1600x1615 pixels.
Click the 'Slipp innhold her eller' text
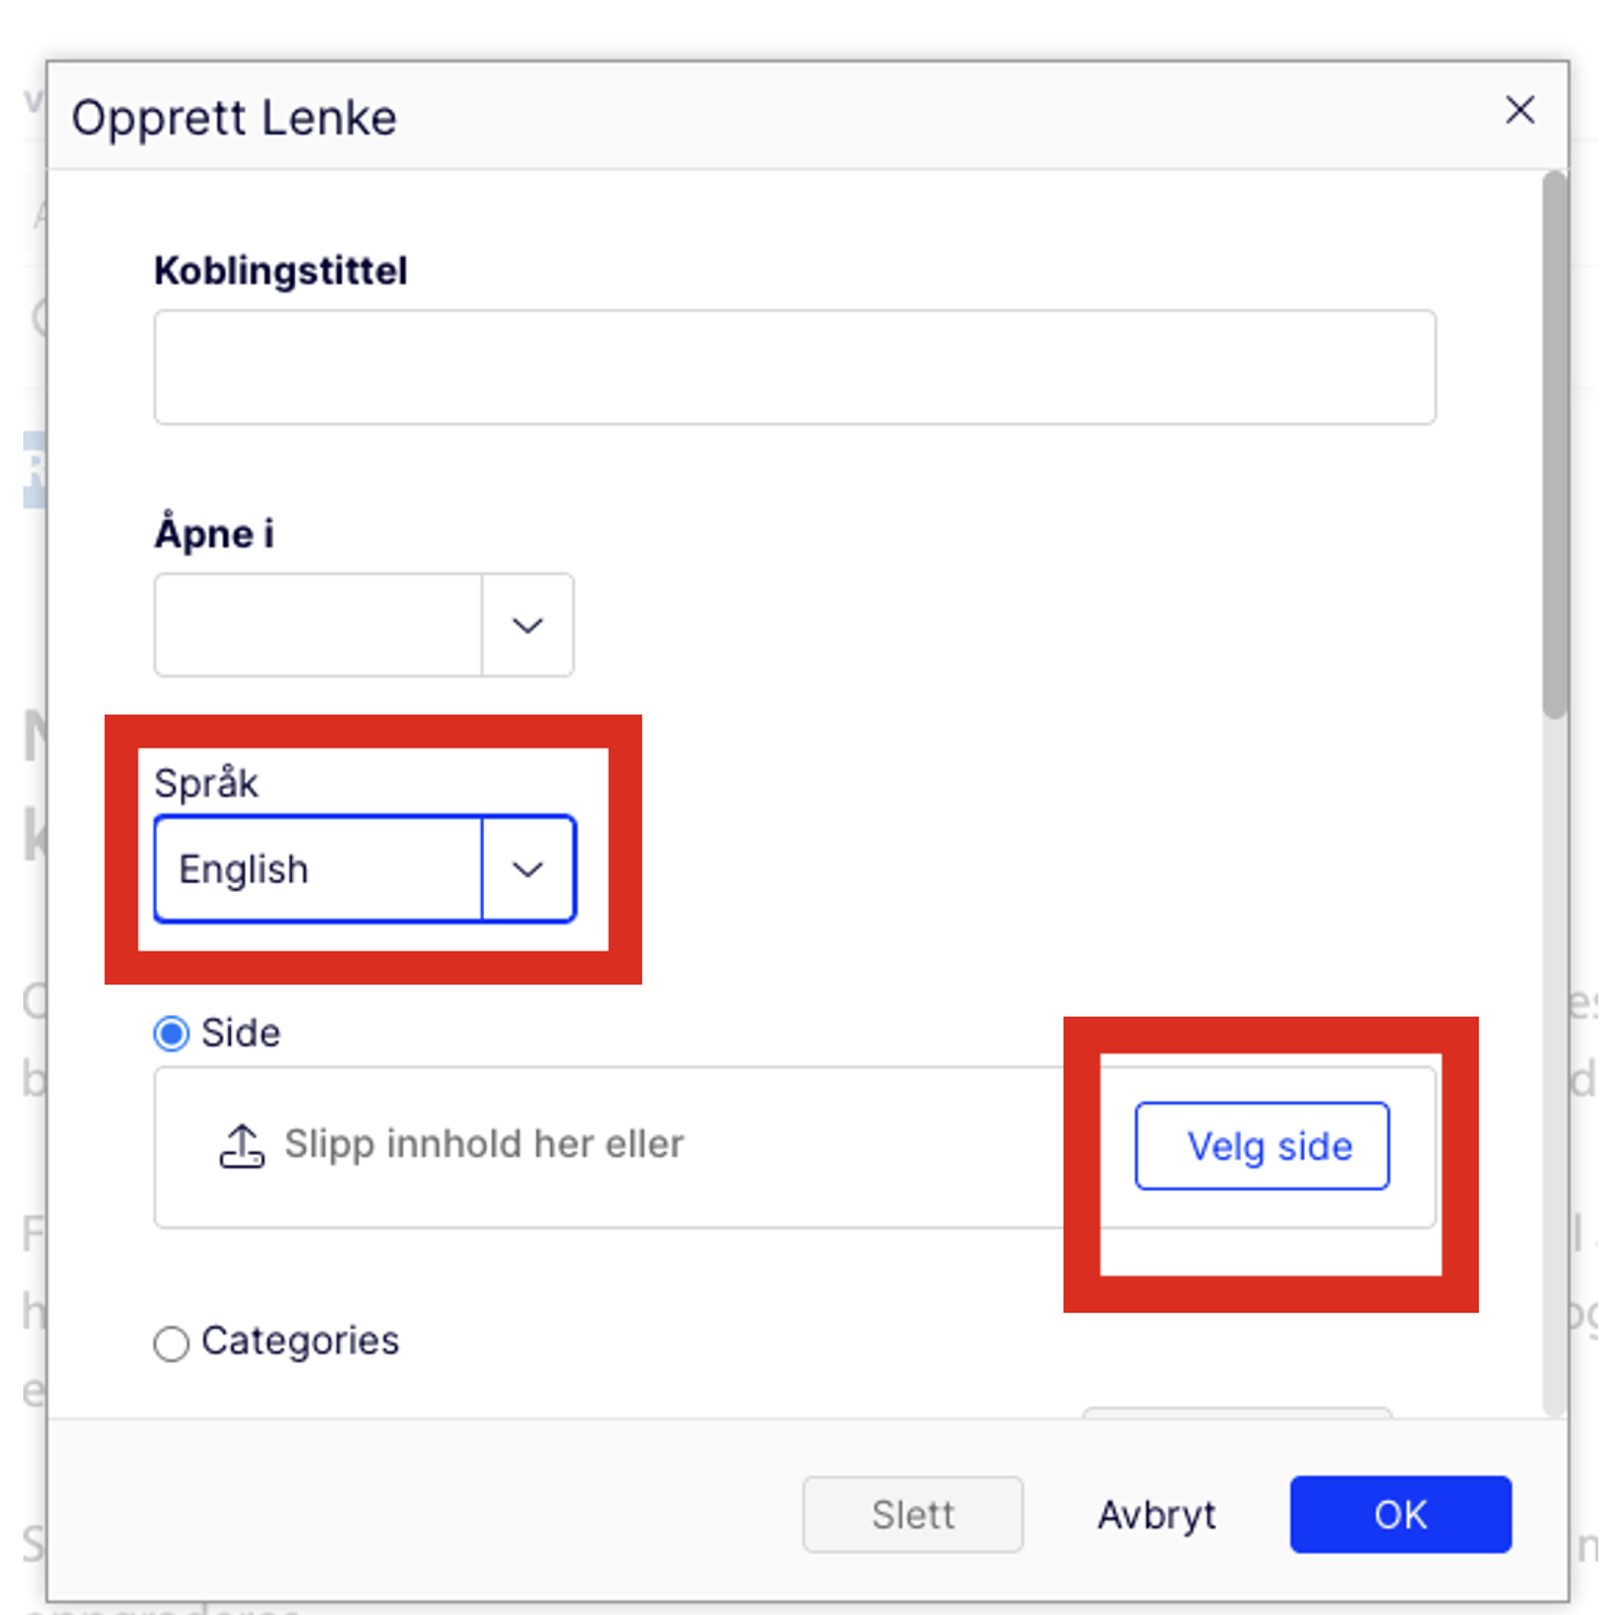[x=484, y=1144]
